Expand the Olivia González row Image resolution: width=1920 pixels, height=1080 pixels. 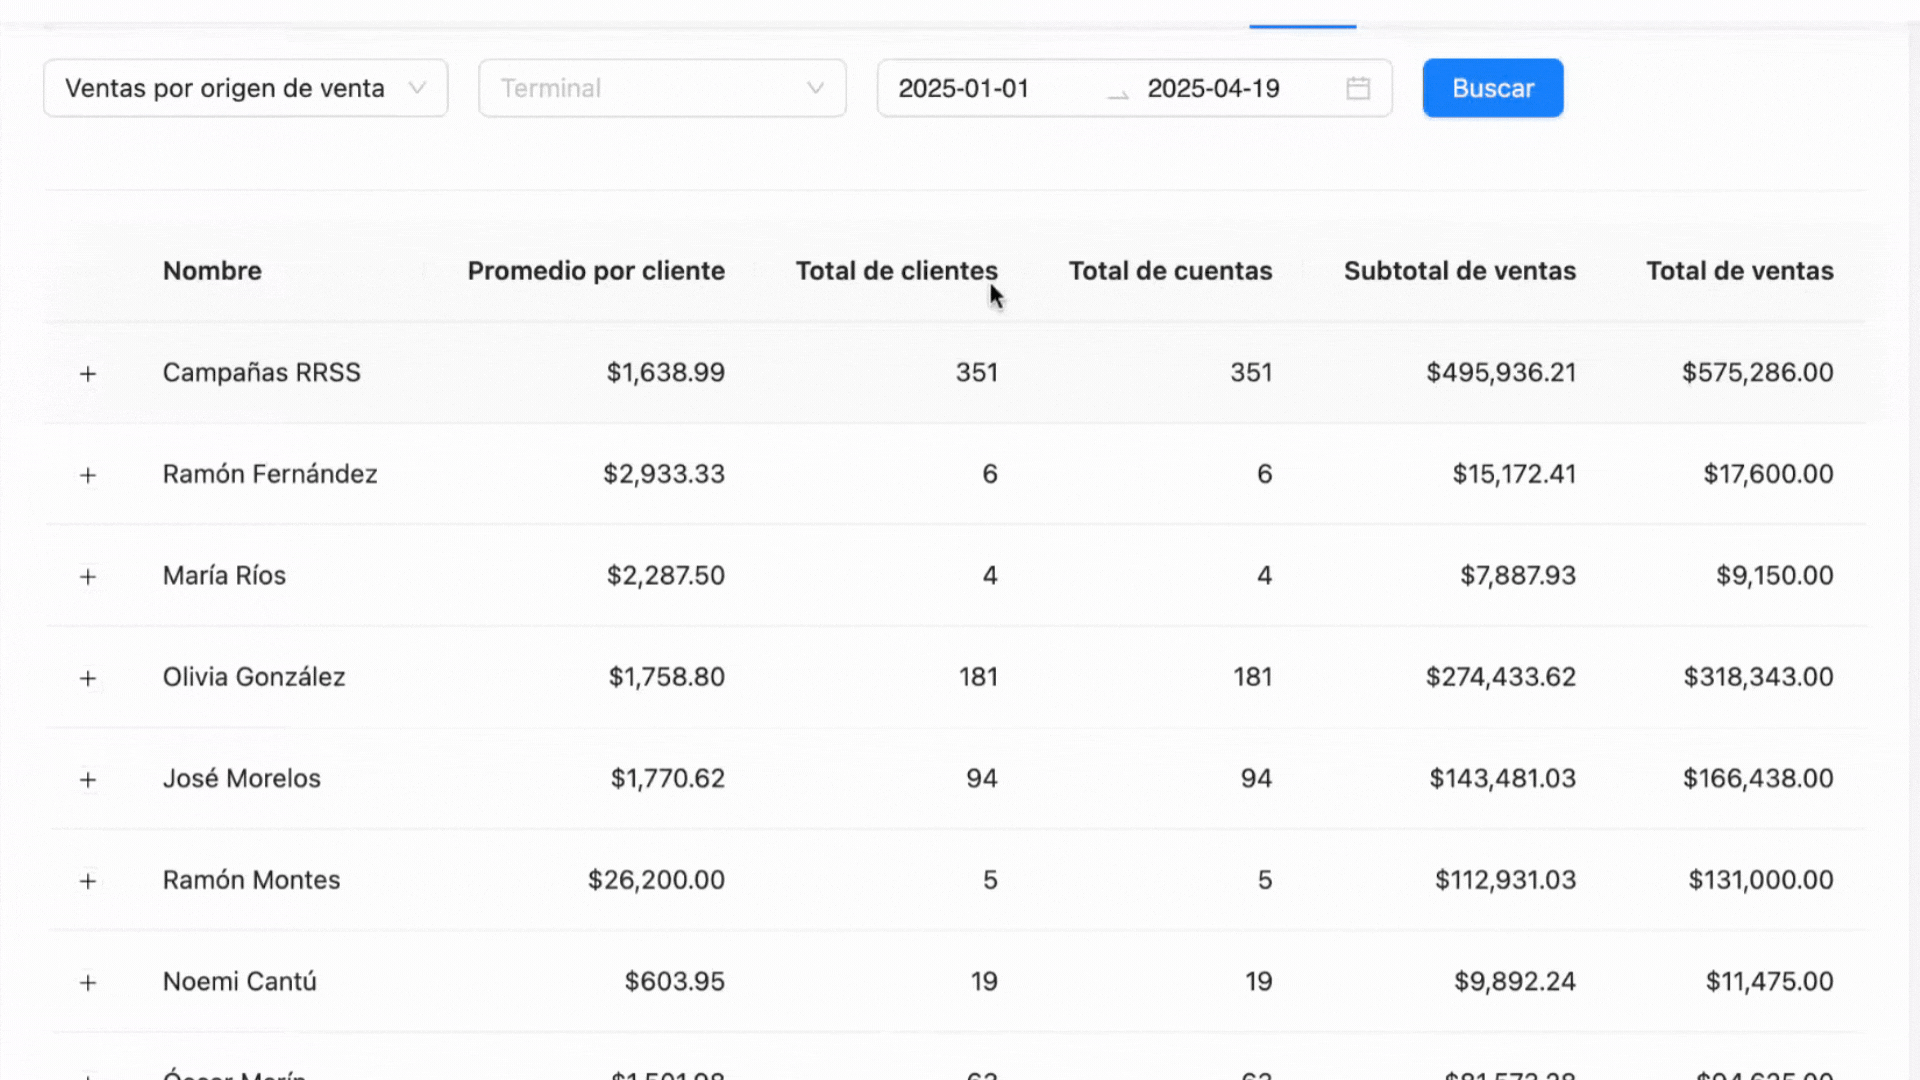click(88, 678)
